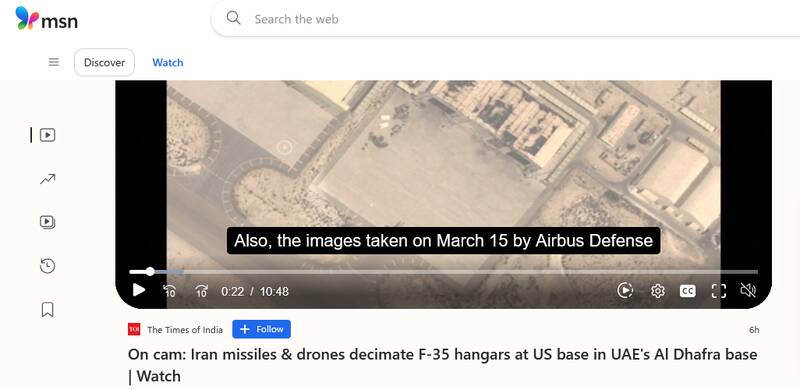Screen dimensions: 800x390
Task: Open the hamburger menu
Action: coord(54,62)
